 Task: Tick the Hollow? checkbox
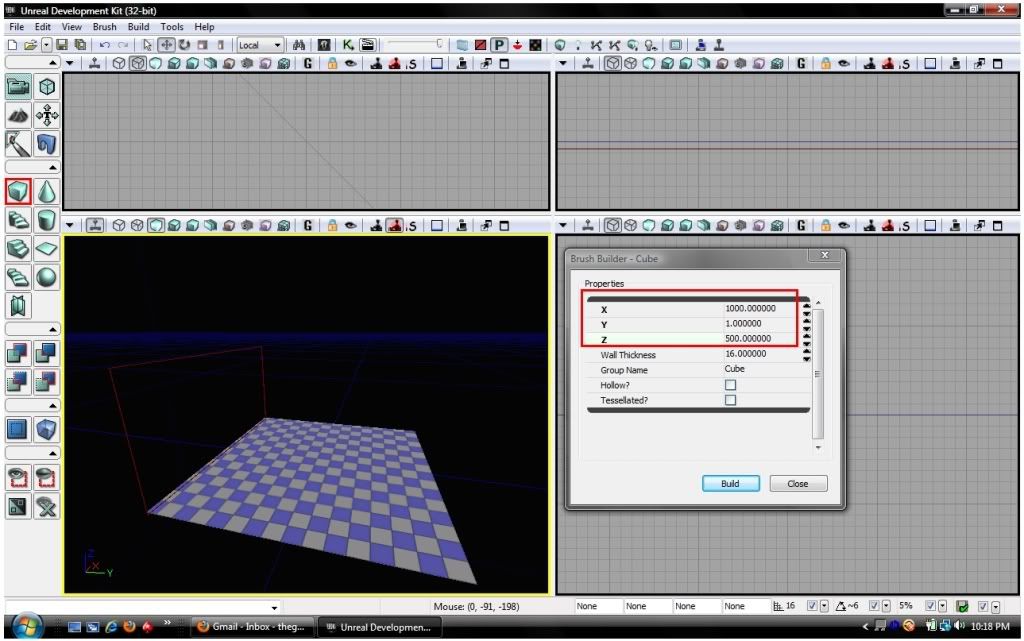coord(730,385)
